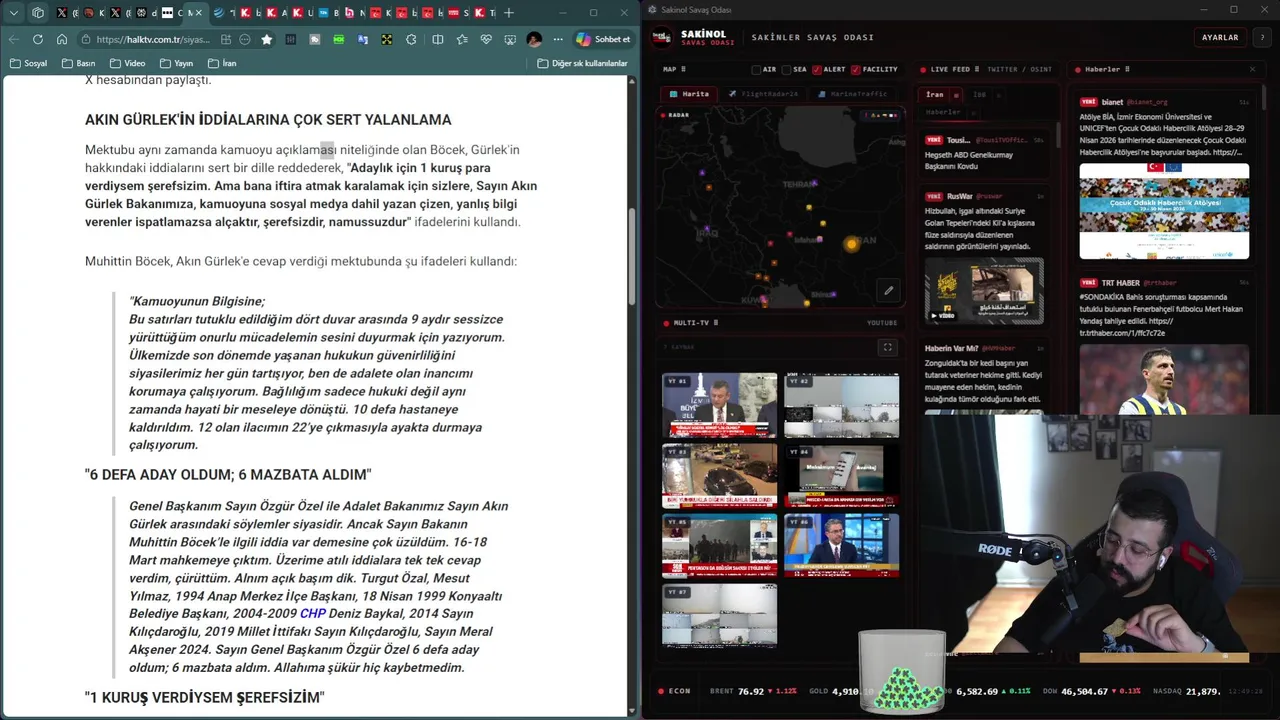Open the YT #1 stream thumbnail
Image resolution: width=1280 pixels, height=720 pixels.
[719, 405]
